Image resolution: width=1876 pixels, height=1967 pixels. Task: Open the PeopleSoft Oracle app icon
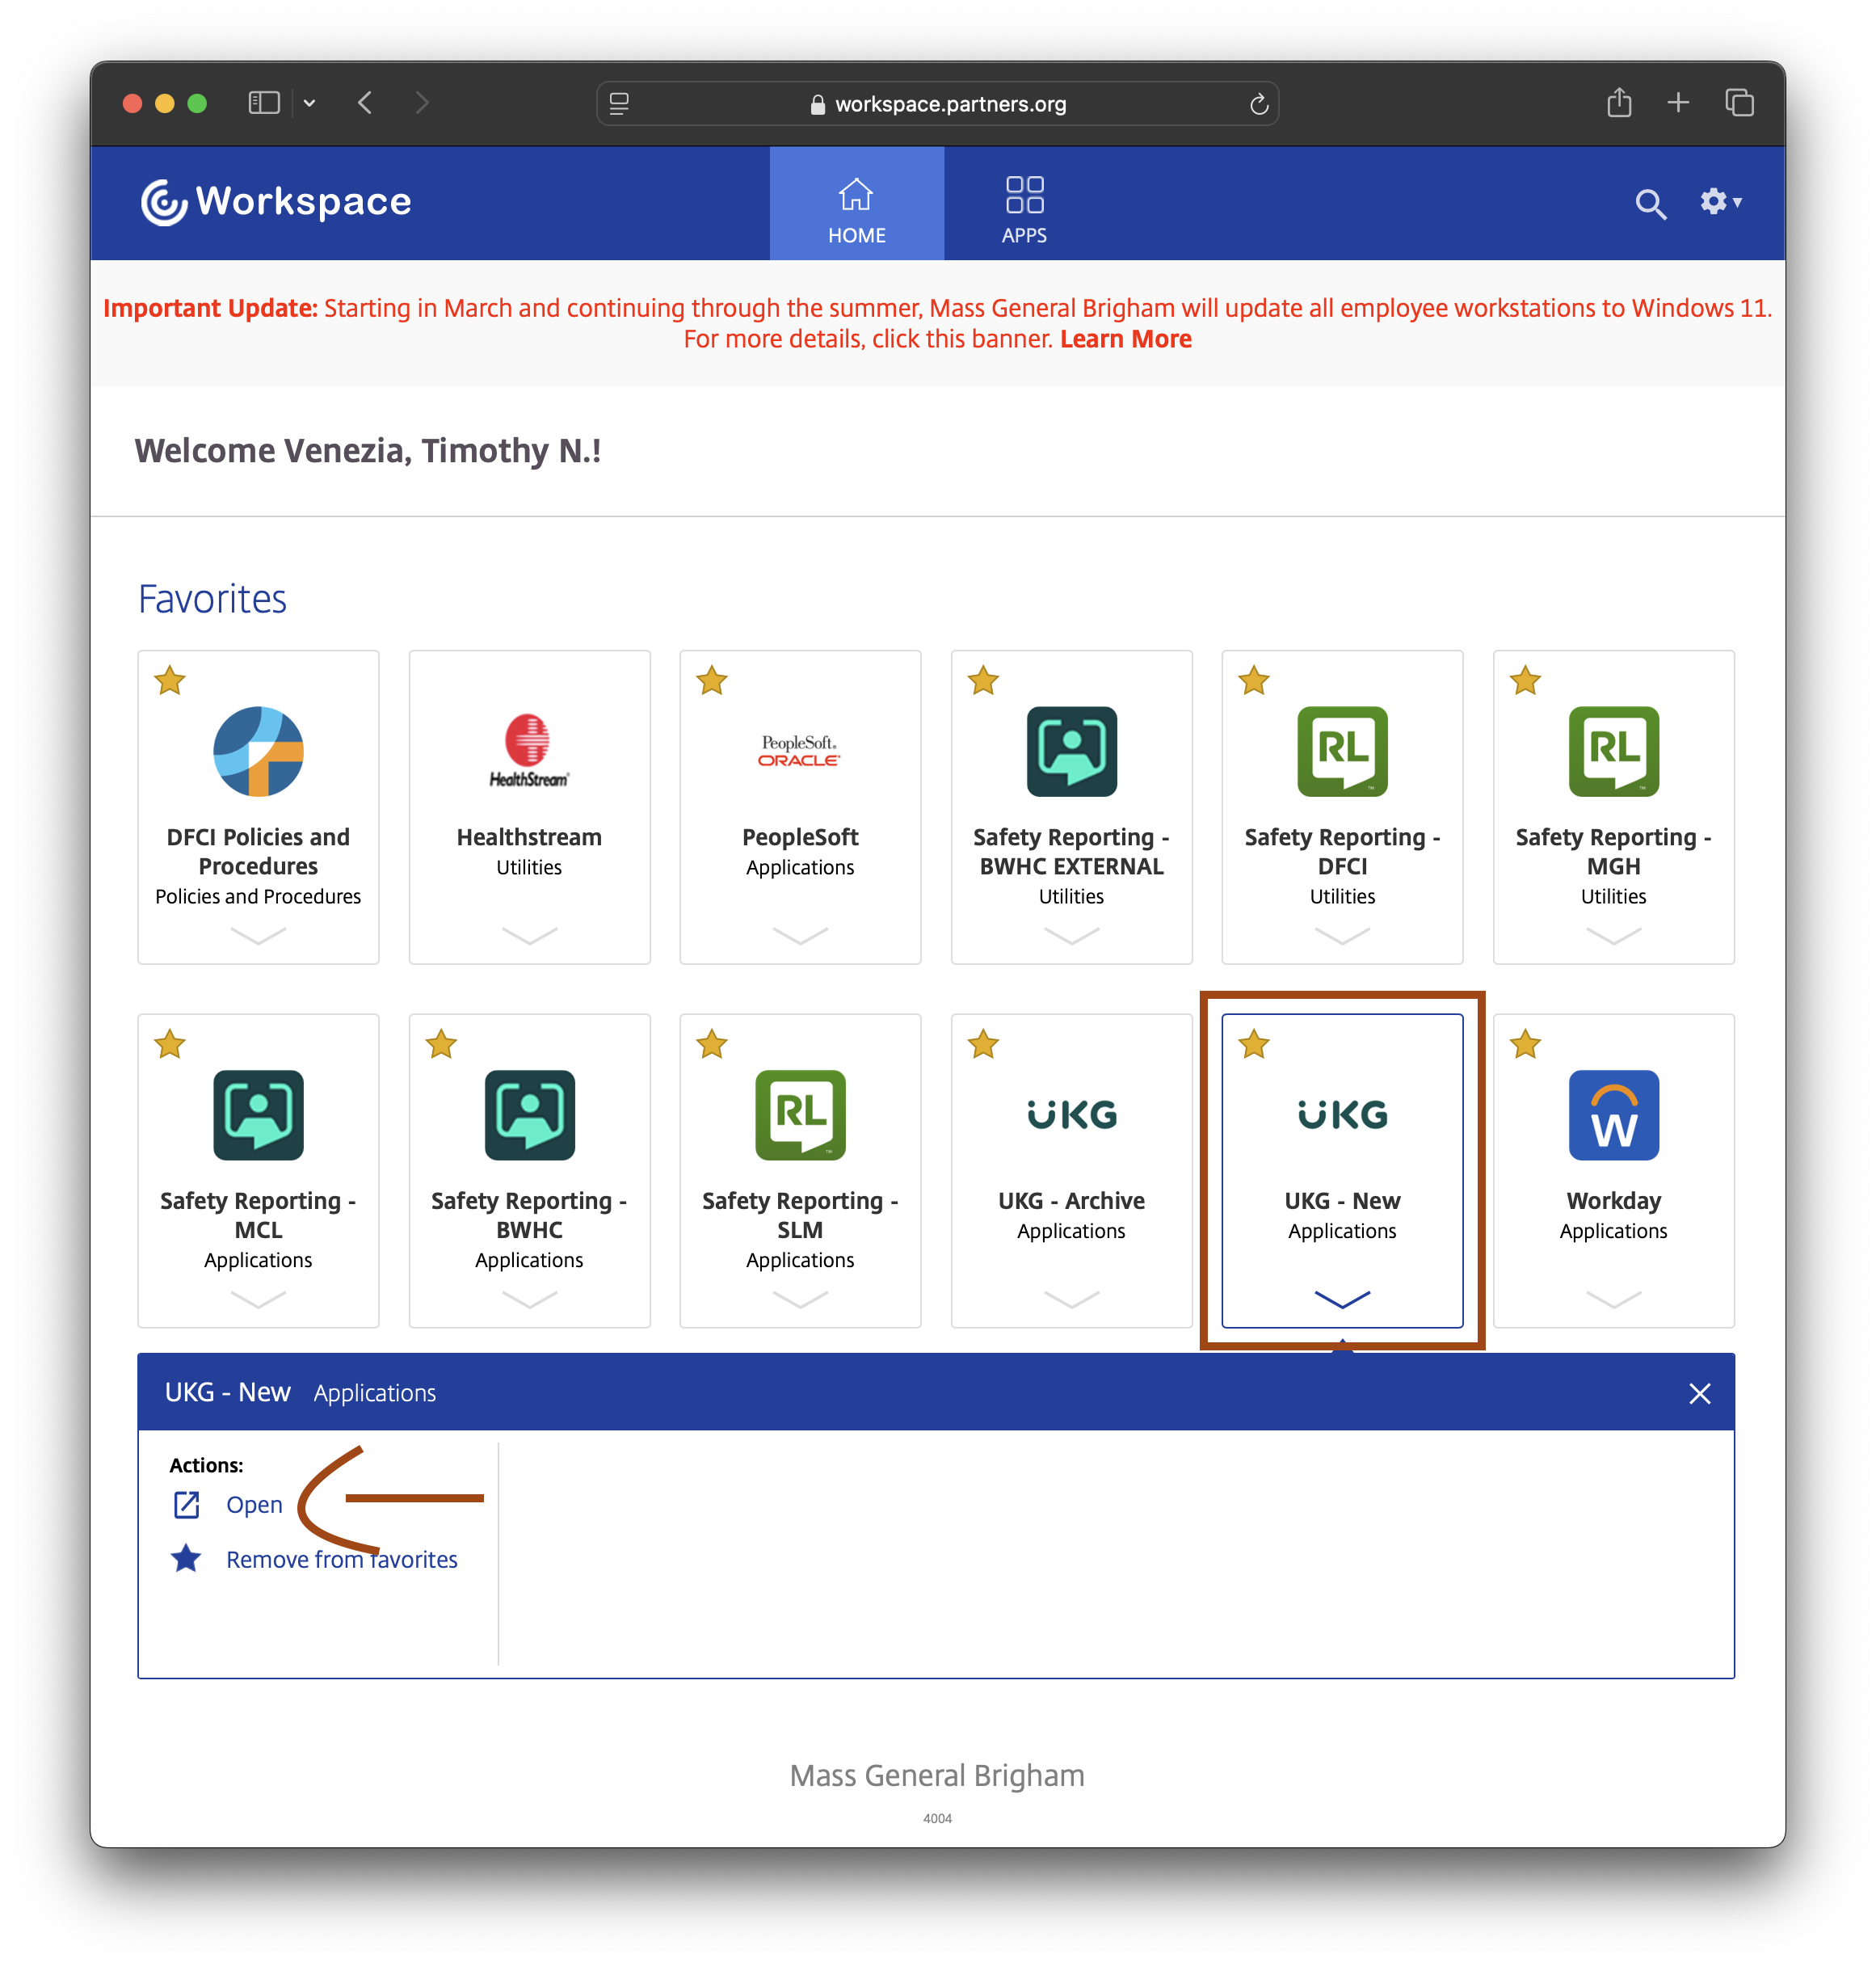coord(799,751)
